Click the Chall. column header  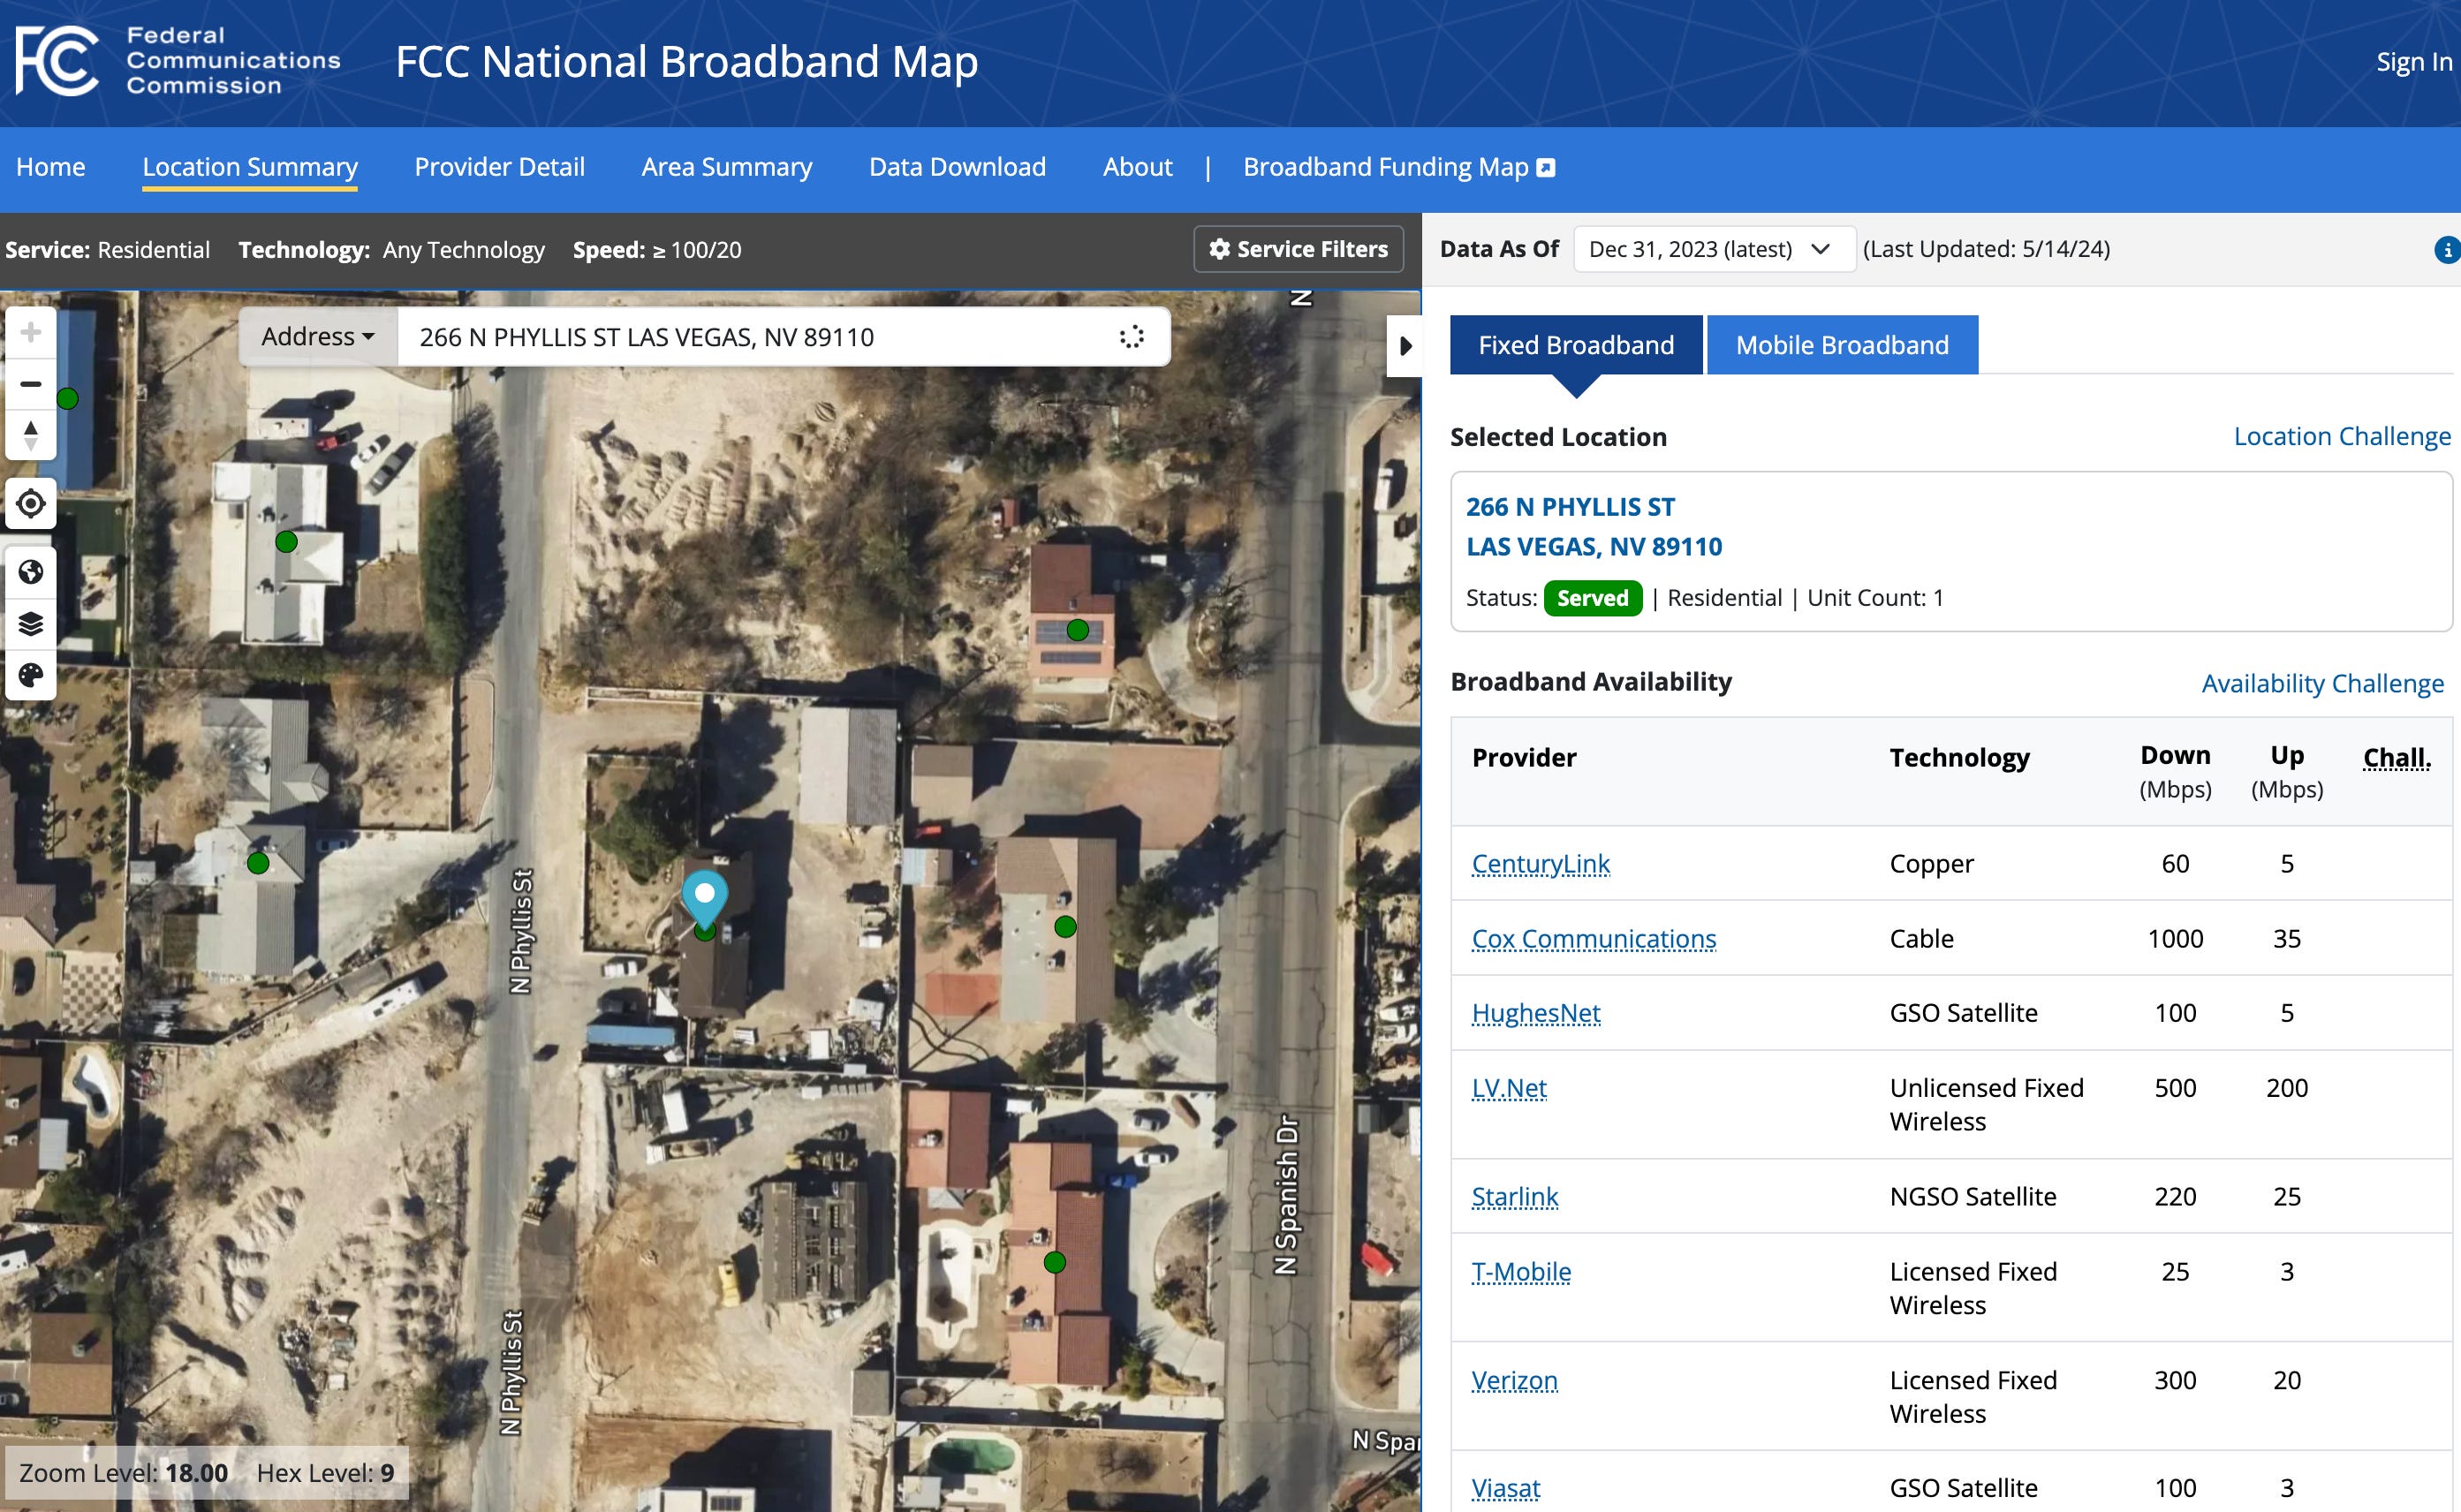[x=2396, y=758]
